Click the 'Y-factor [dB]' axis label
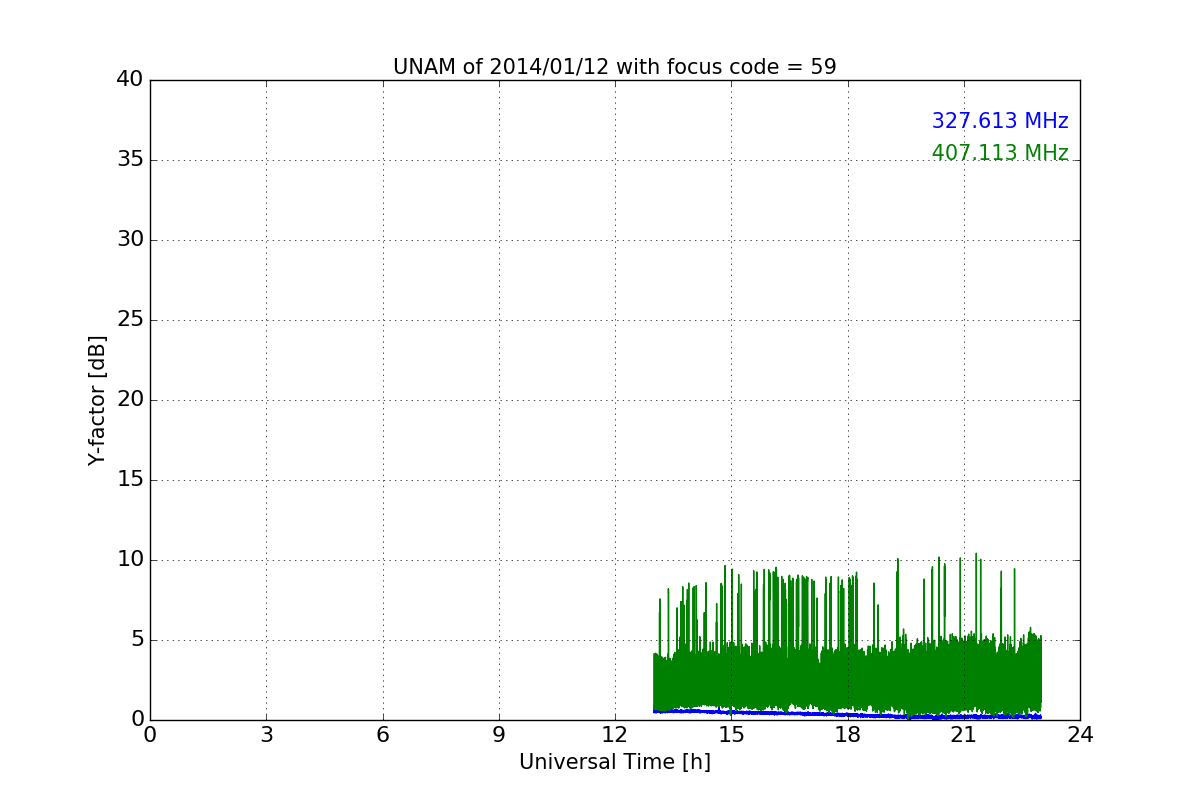Viewport: 1200px width, 800px height. 97,400
